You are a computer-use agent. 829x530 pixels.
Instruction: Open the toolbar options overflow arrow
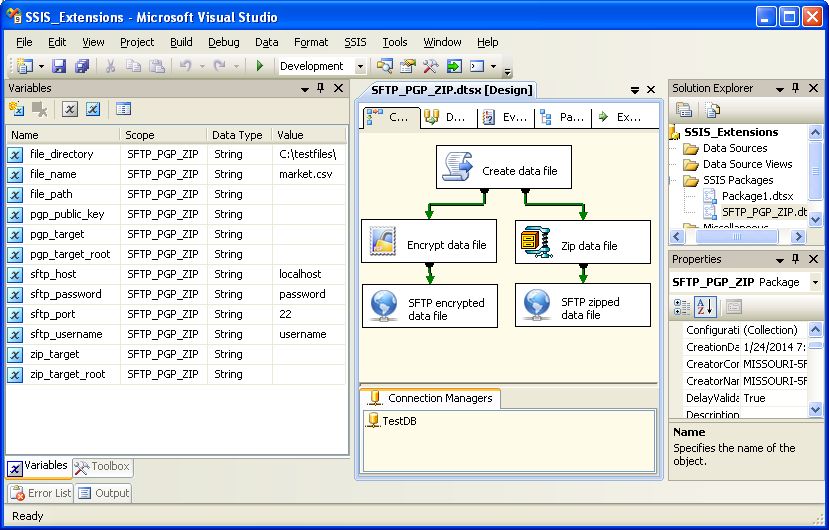point(508,70)
